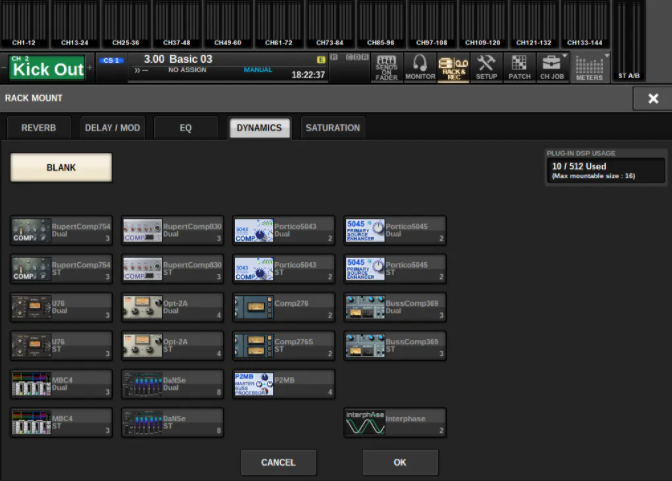Image resolution: width=672 pixels, height=481 pixels.
Task: Switch to the Delay / Mod tab
Action: (x=112, y=128)
